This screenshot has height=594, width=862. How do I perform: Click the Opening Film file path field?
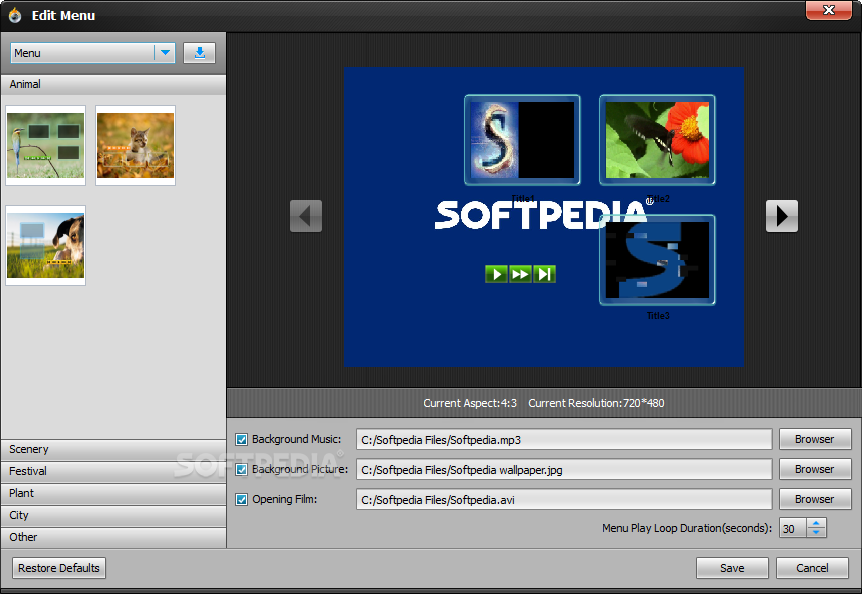564,499
